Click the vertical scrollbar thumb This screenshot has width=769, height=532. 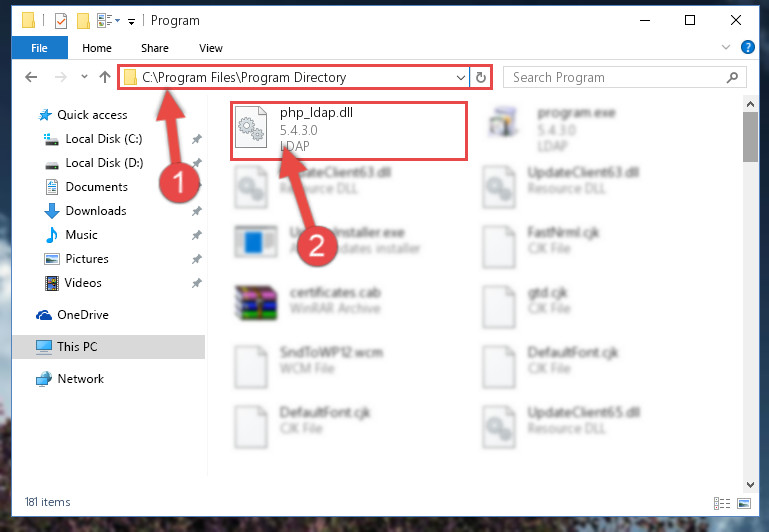click(x=750, y=136)
